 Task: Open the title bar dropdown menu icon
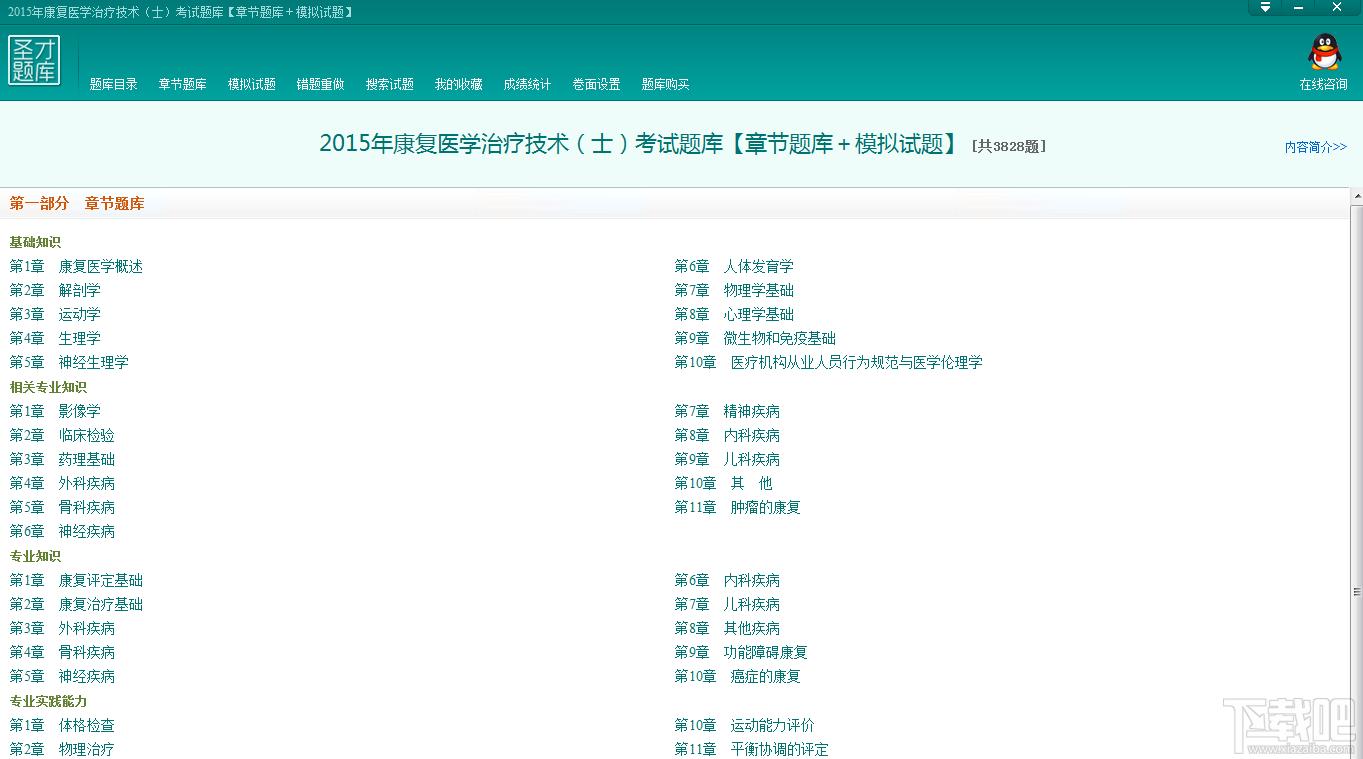click(x=1265, y=7)
